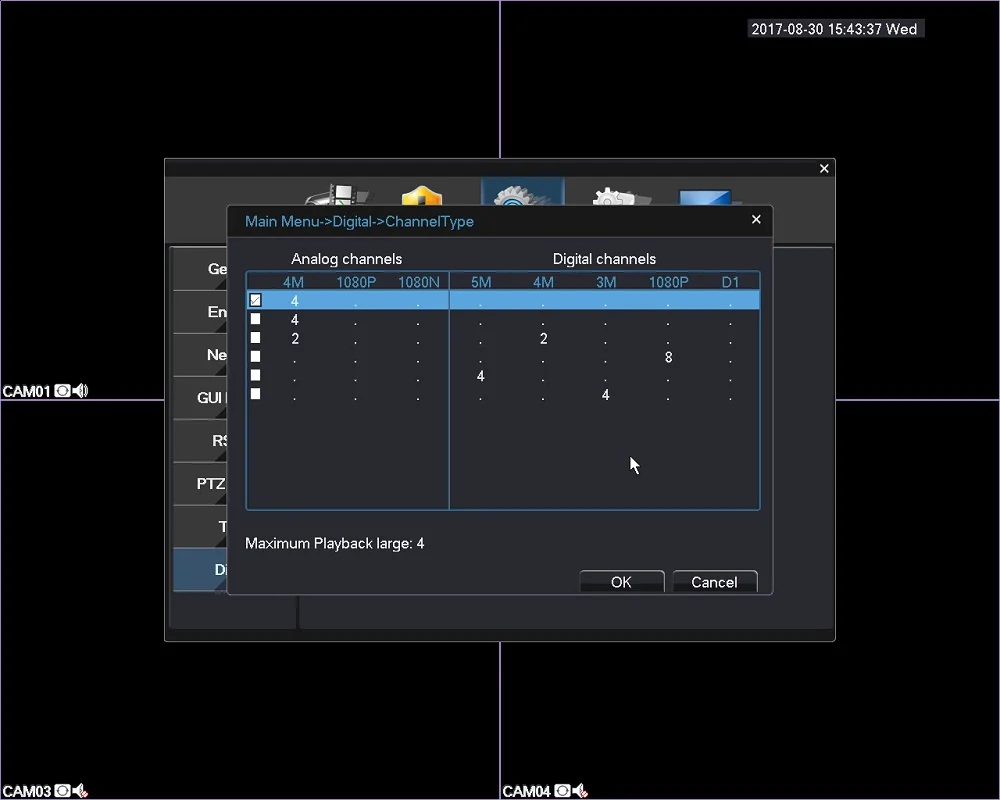This screenshot has height=800, width=1000.
Task: Open the Record film-camera icon in main menu
Action: pos(337,195)
